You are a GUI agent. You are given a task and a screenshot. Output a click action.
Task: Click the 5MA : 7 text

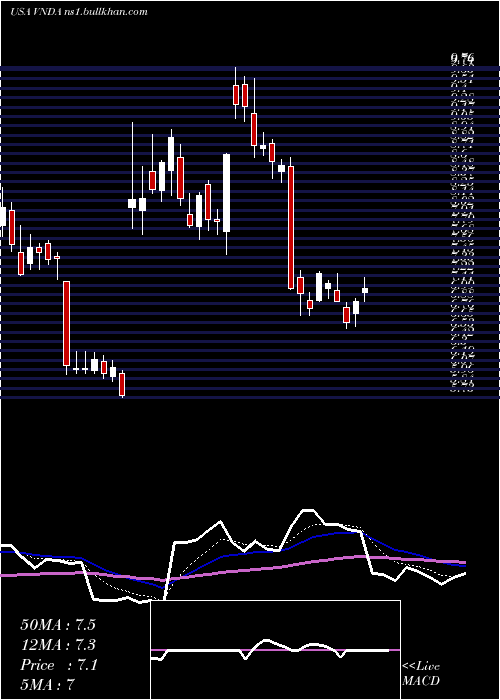pos(47,685)
